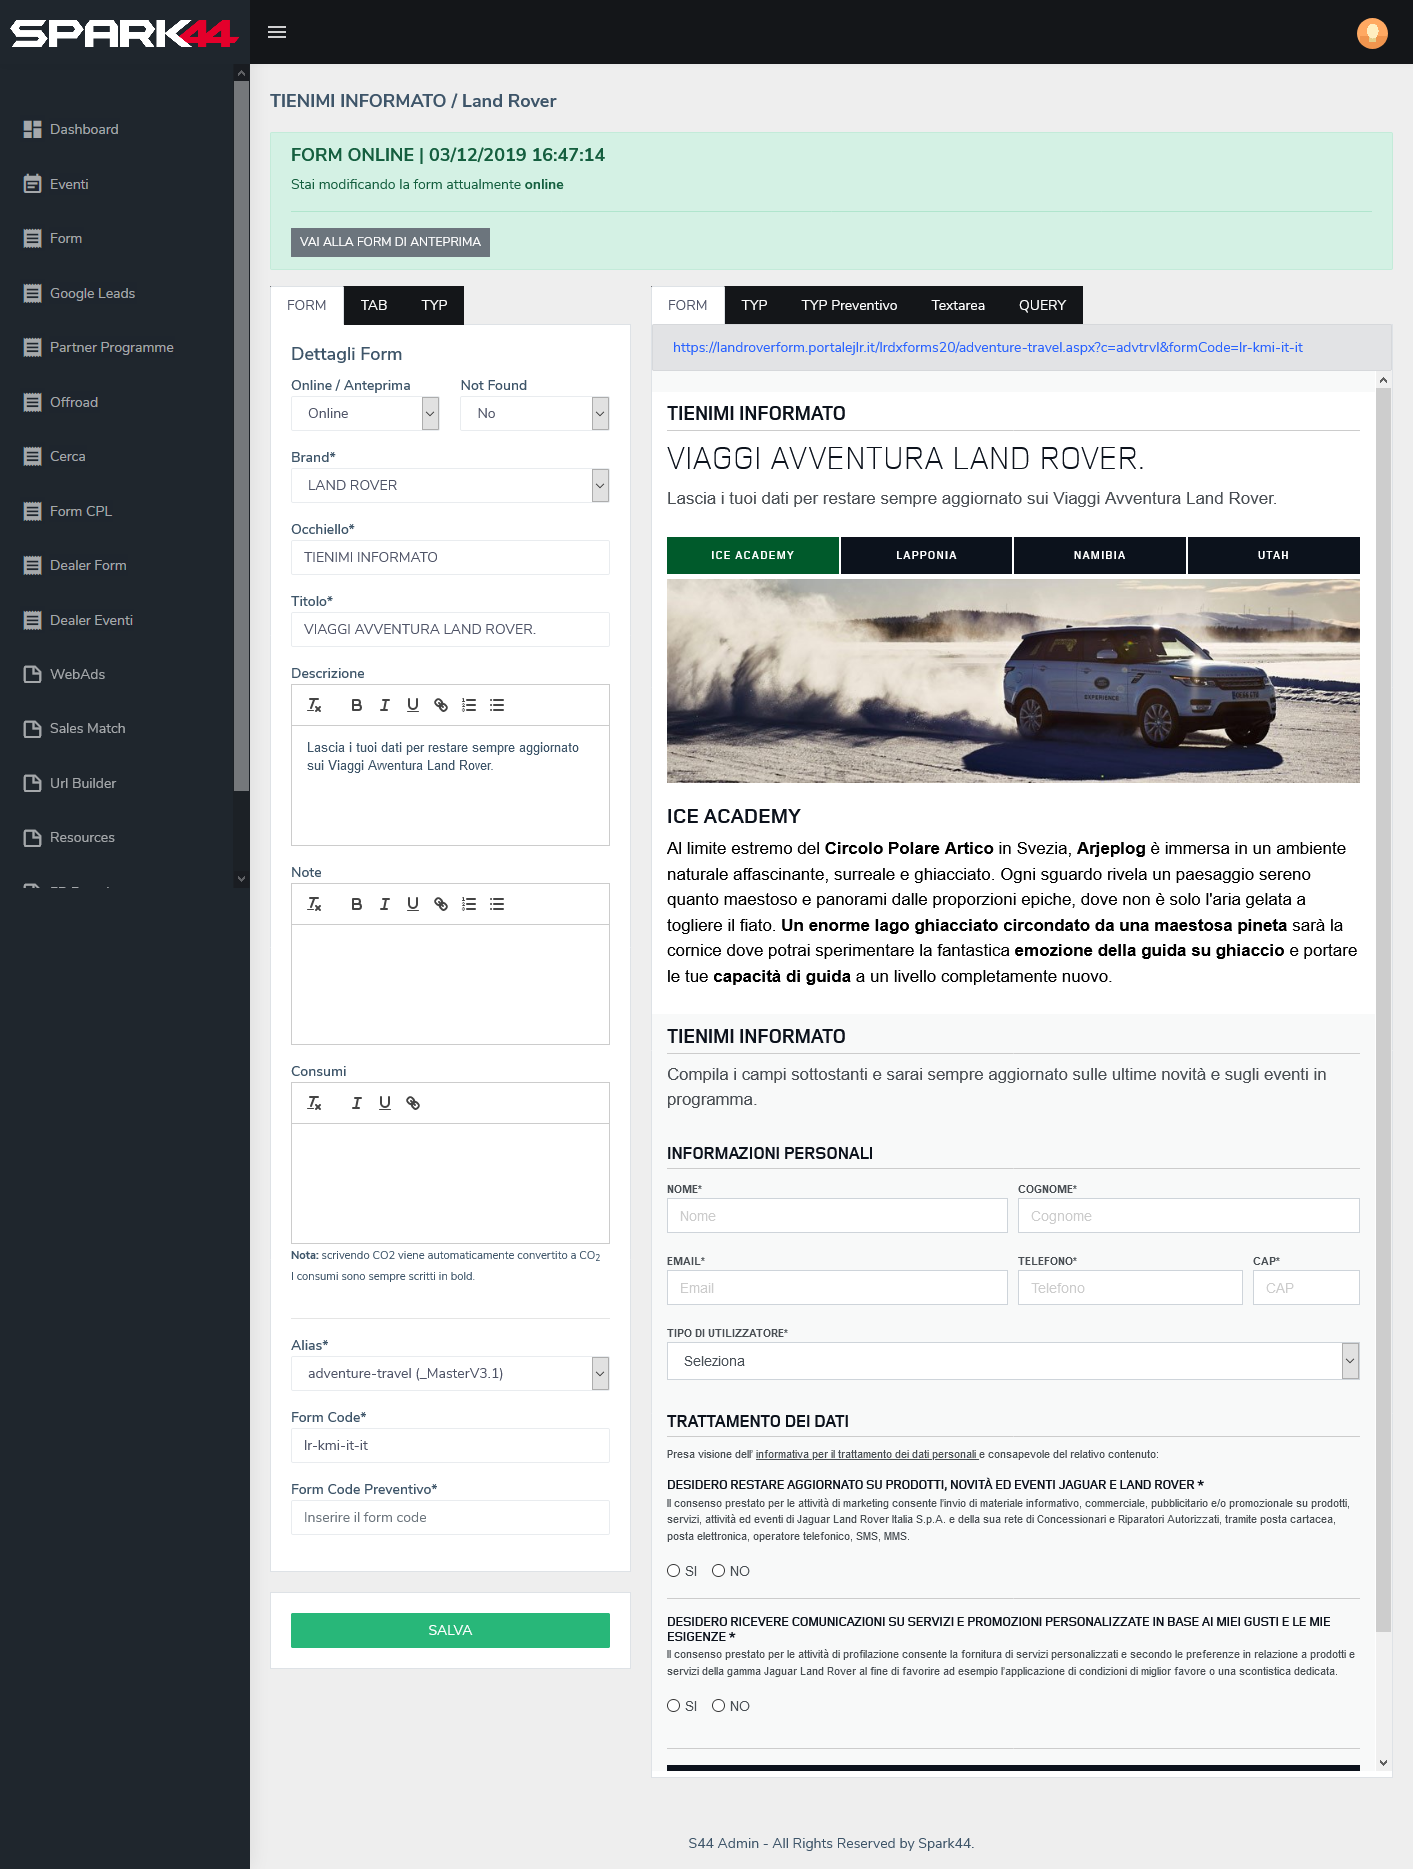The height and width of the screenshot is (1869, 1413).
Task: Toggle italic in Note editor
Action: click(384, 904)
